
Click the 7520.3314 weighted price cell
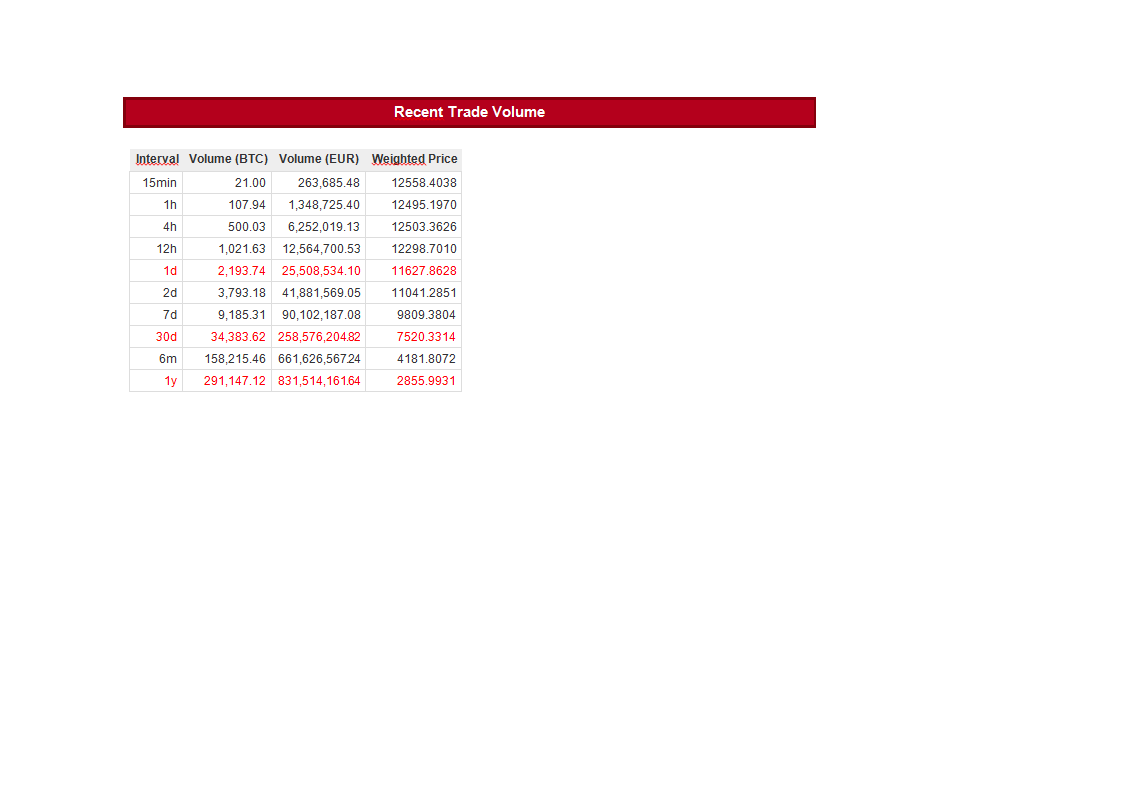click(428, 336)
